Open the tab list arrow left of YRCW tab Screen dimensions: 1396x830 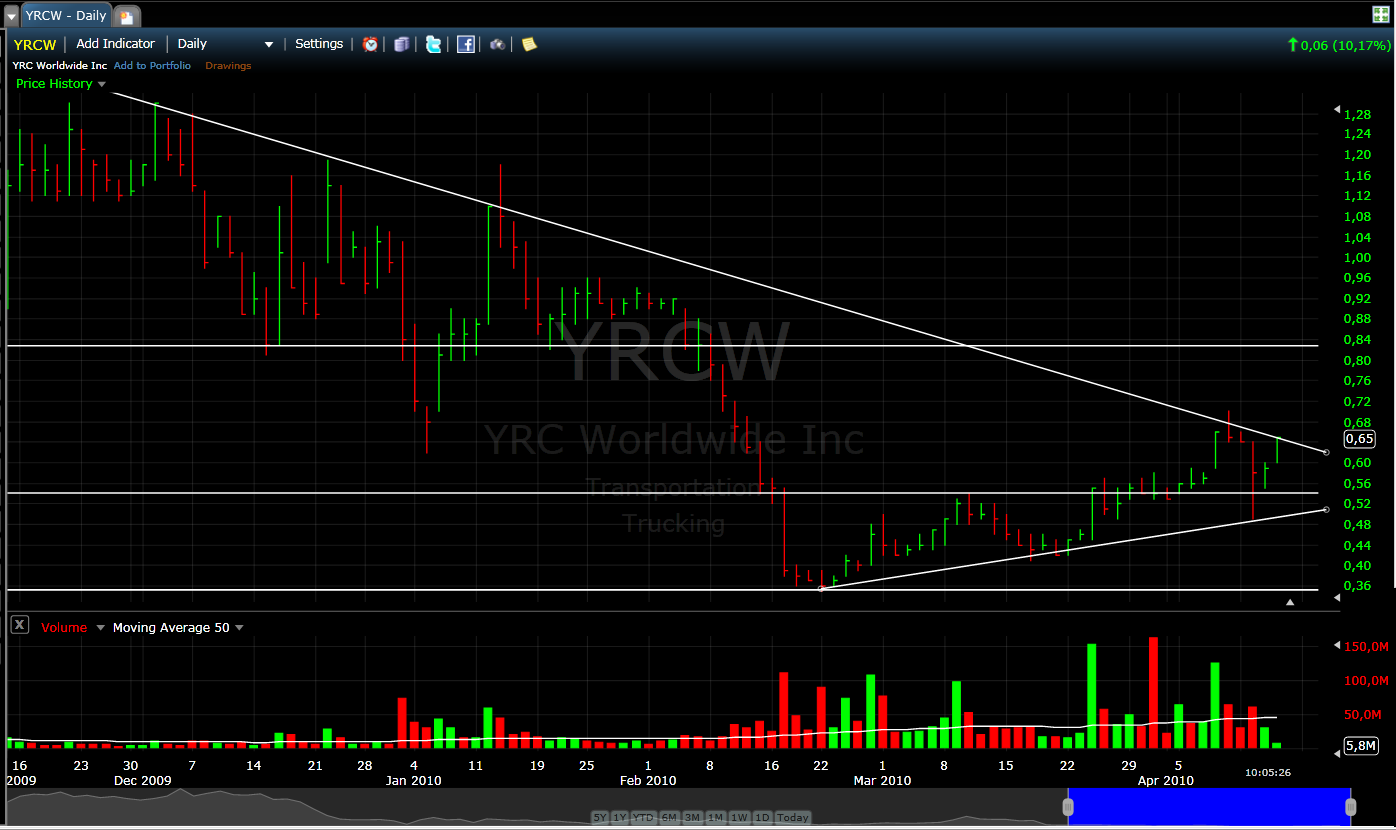[11, 16]
